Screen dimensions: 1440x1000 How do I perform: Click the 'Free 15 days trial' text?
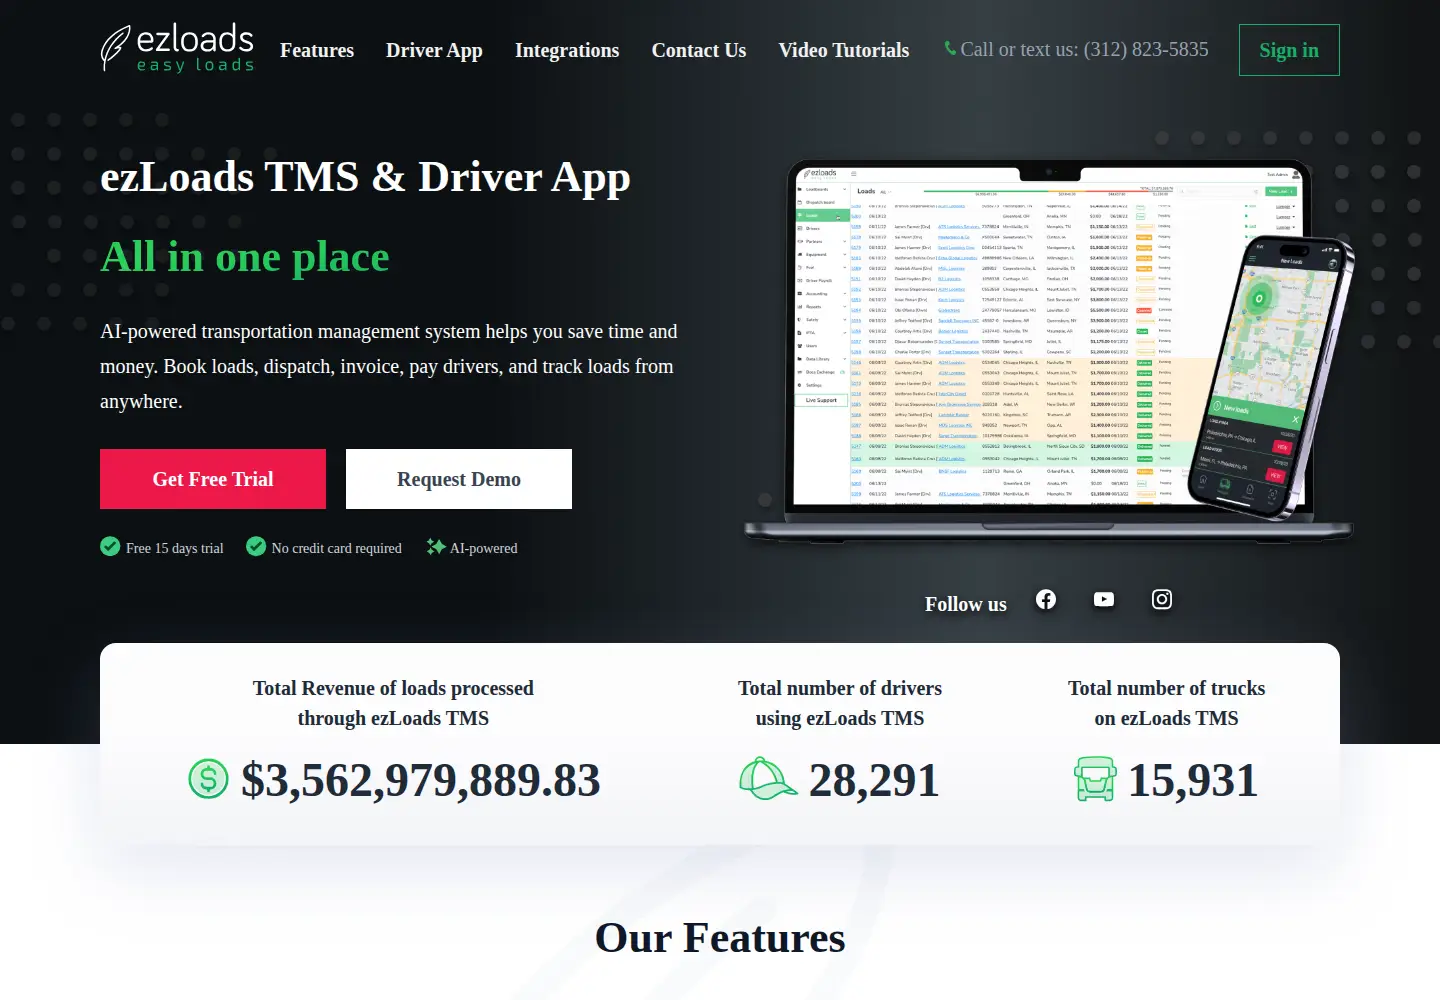click(x=175, y=548)
